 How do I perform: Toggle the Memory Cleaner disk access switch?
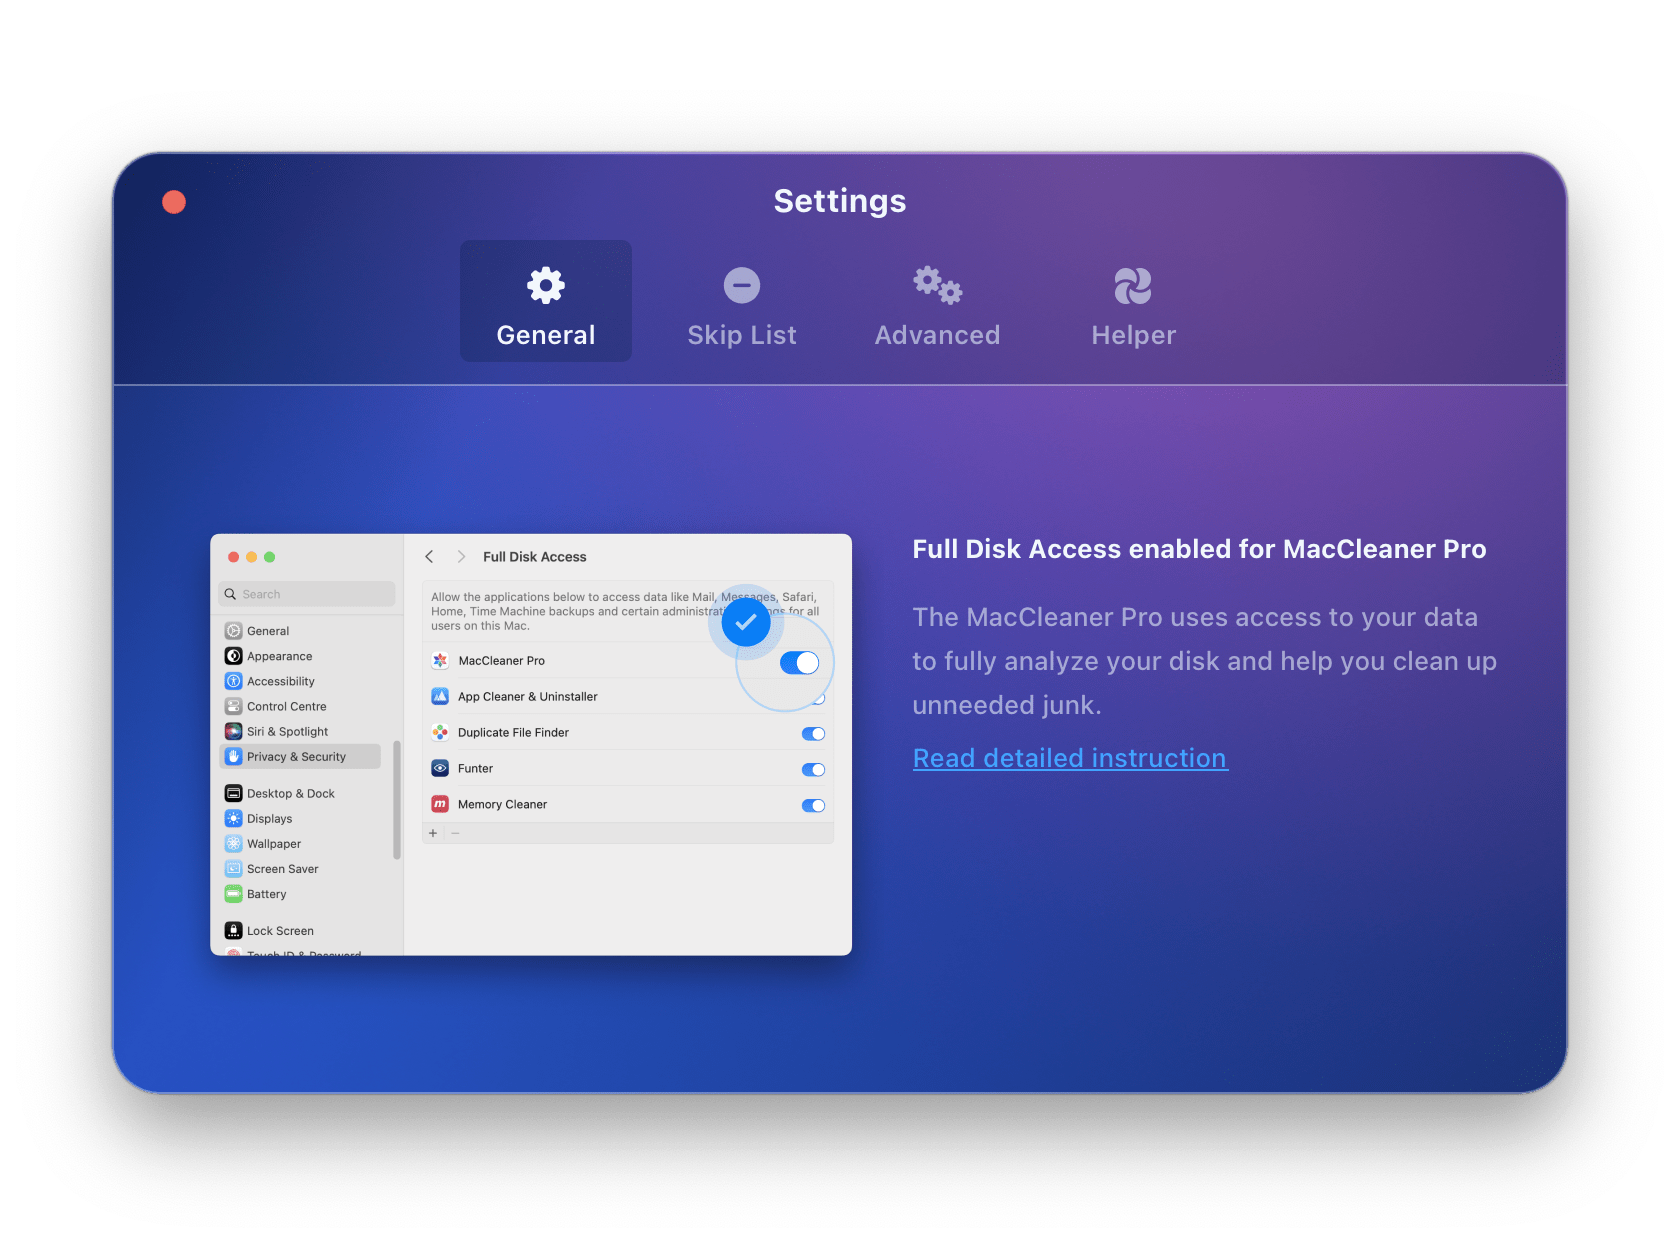813,806
